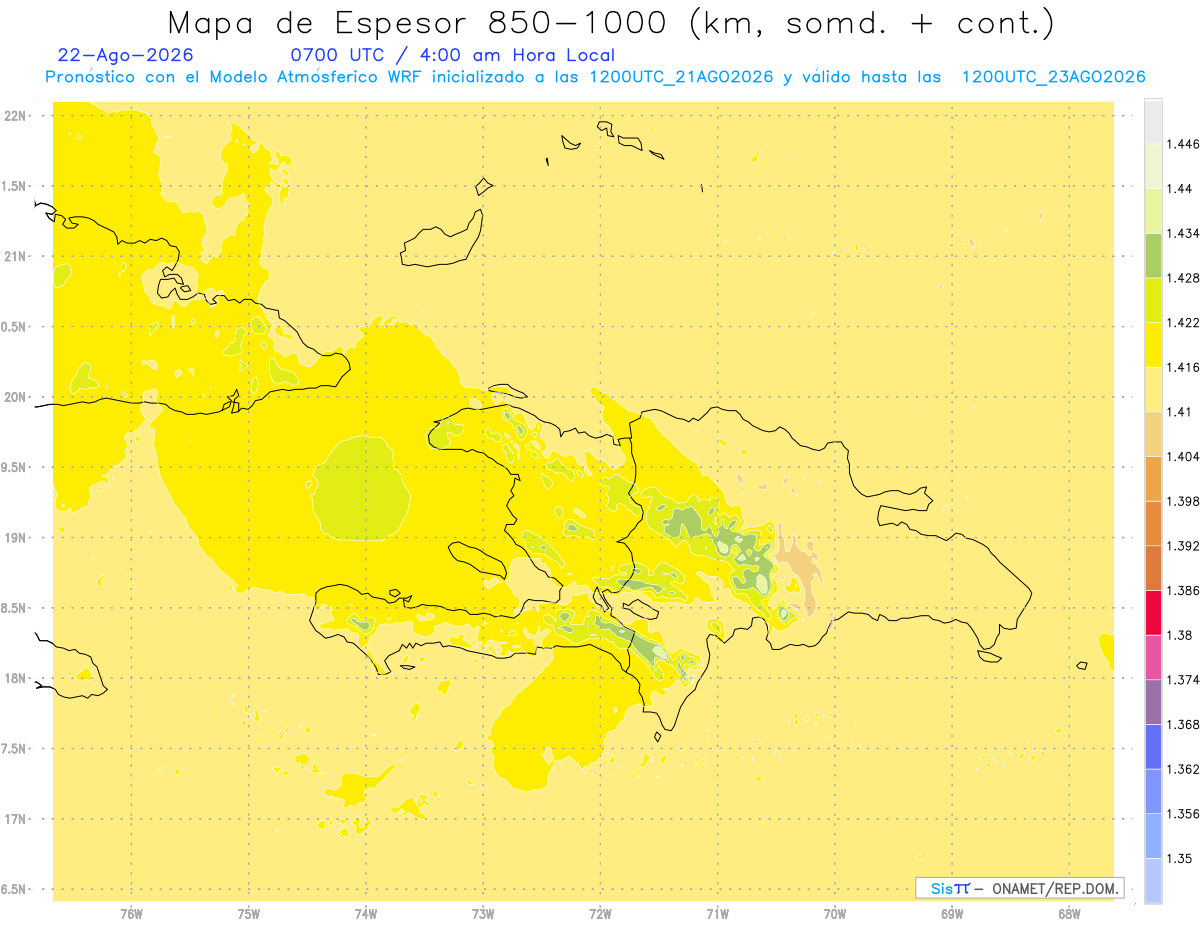
Task: Select the date label '22-Ago-2026'
Action: 126,55
